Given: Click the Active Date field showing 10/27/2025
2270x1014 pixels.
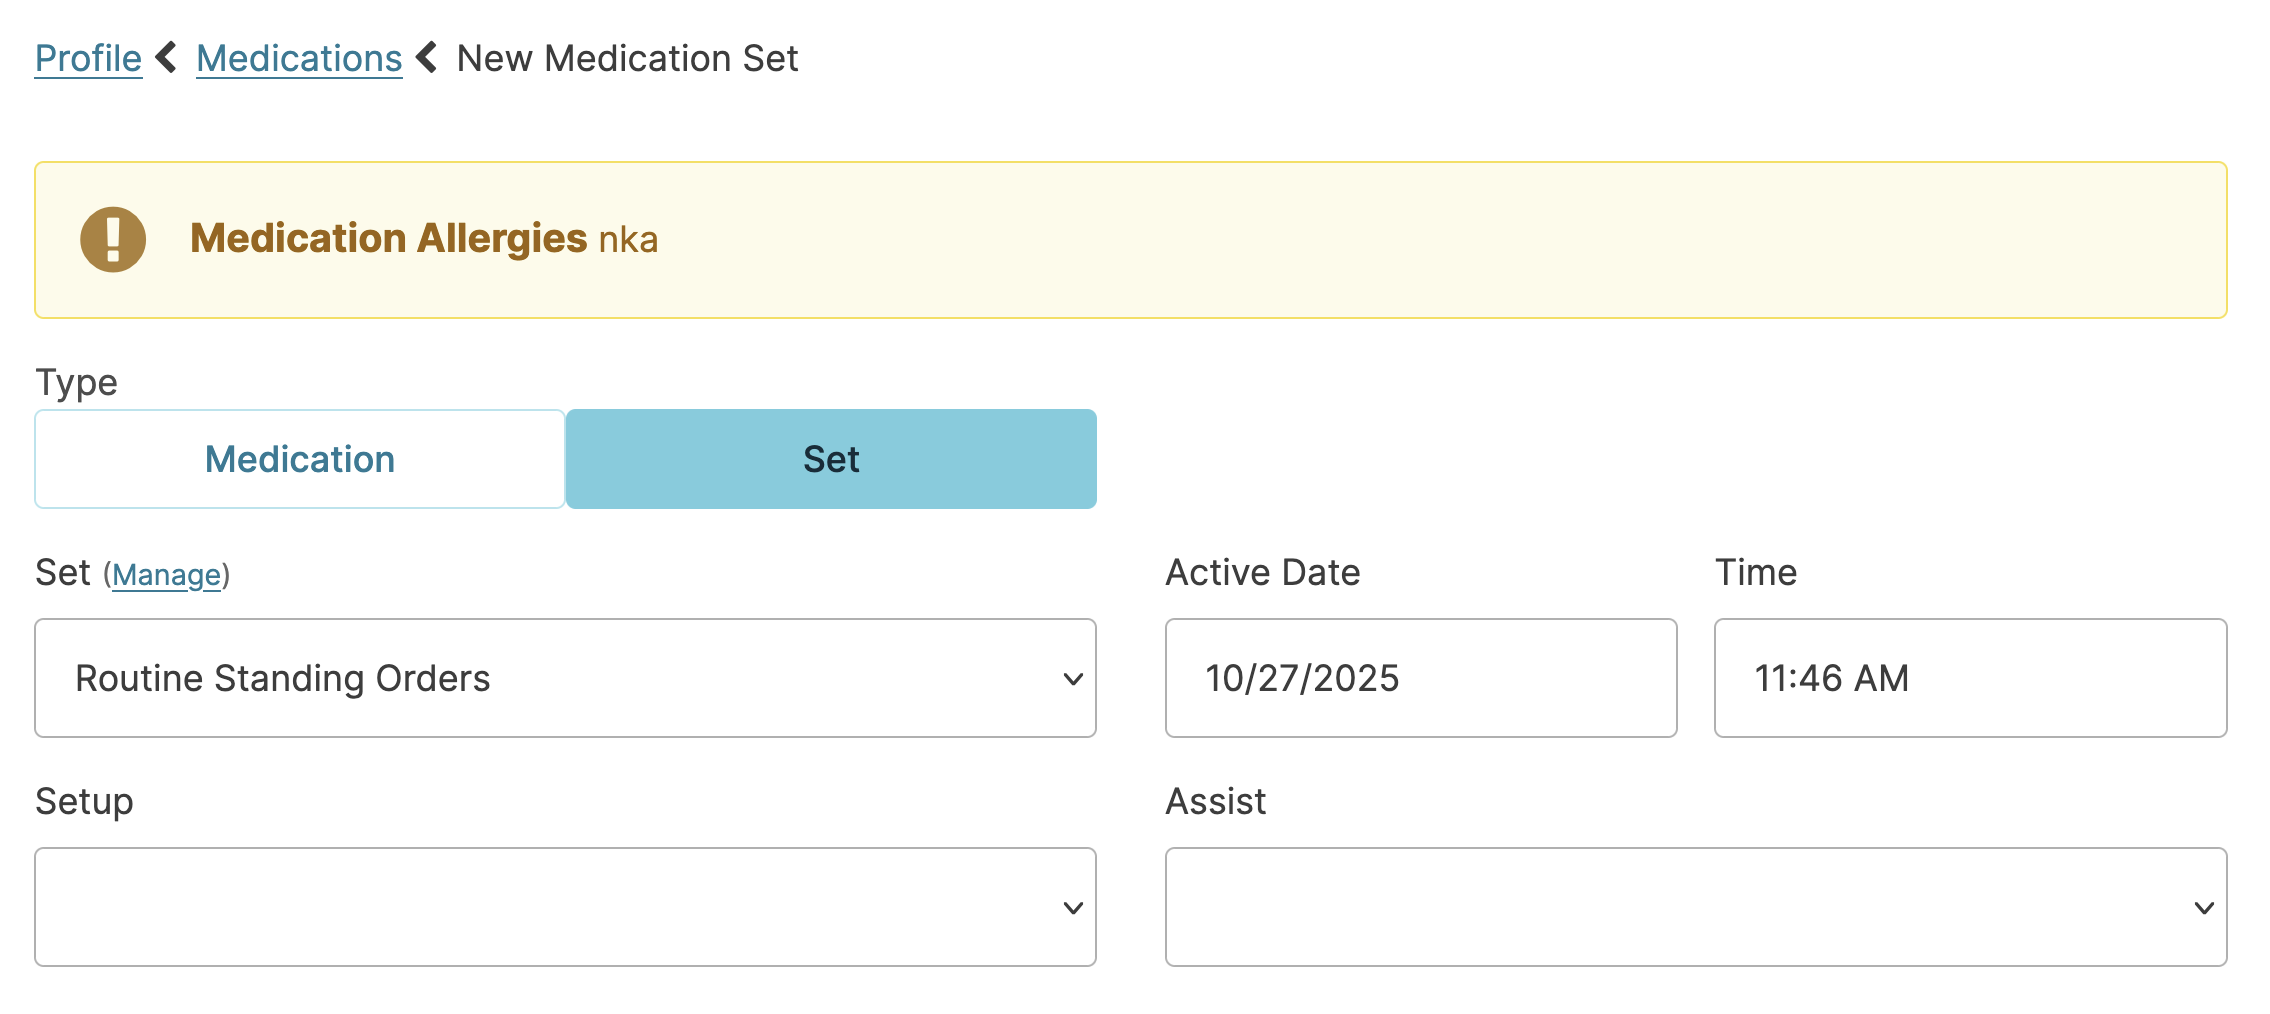Looking at the screenshot, I should click(1420, 678).
